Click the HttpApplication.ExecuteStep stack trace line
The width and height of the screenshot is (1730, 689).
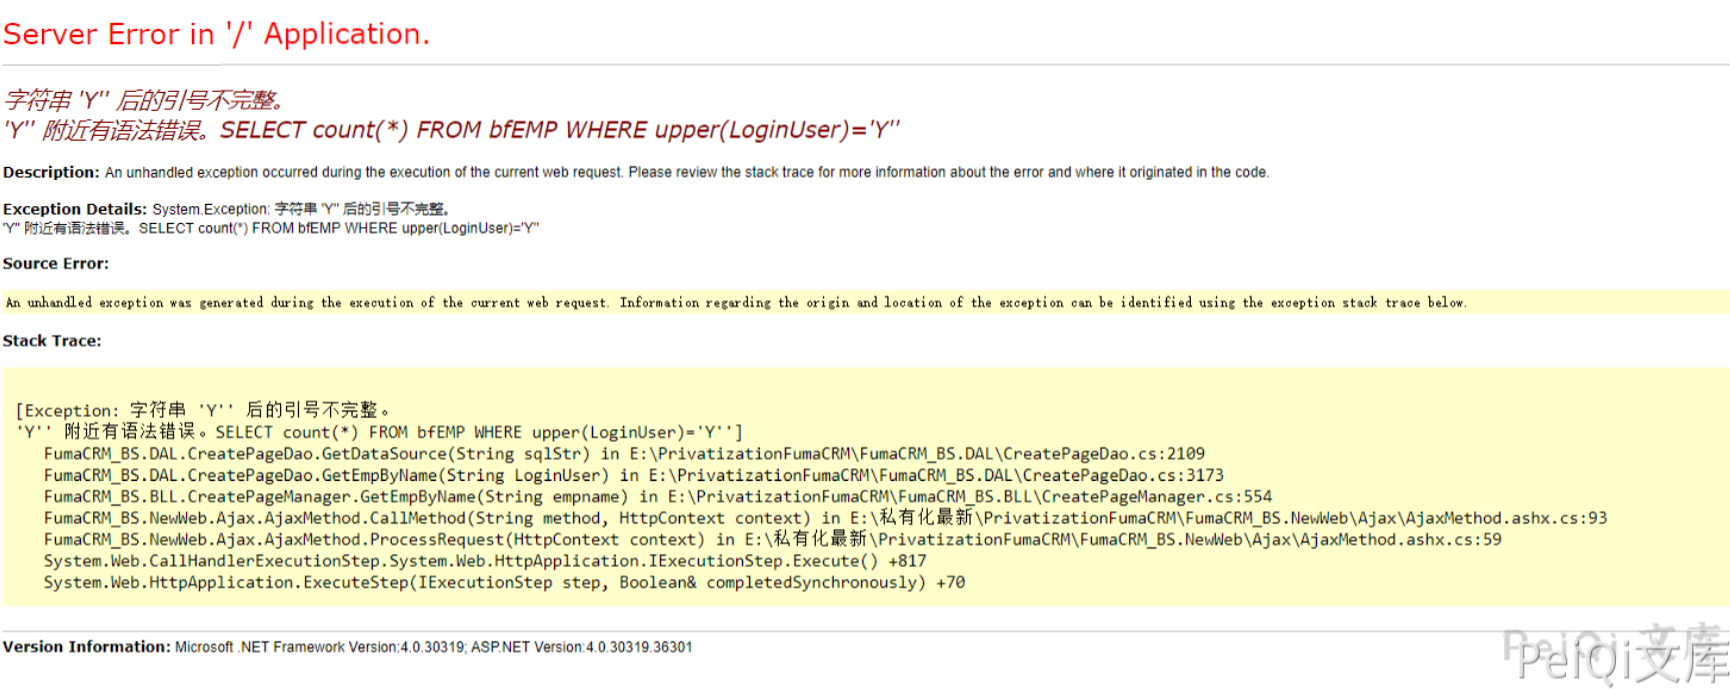tap(504, 583)
